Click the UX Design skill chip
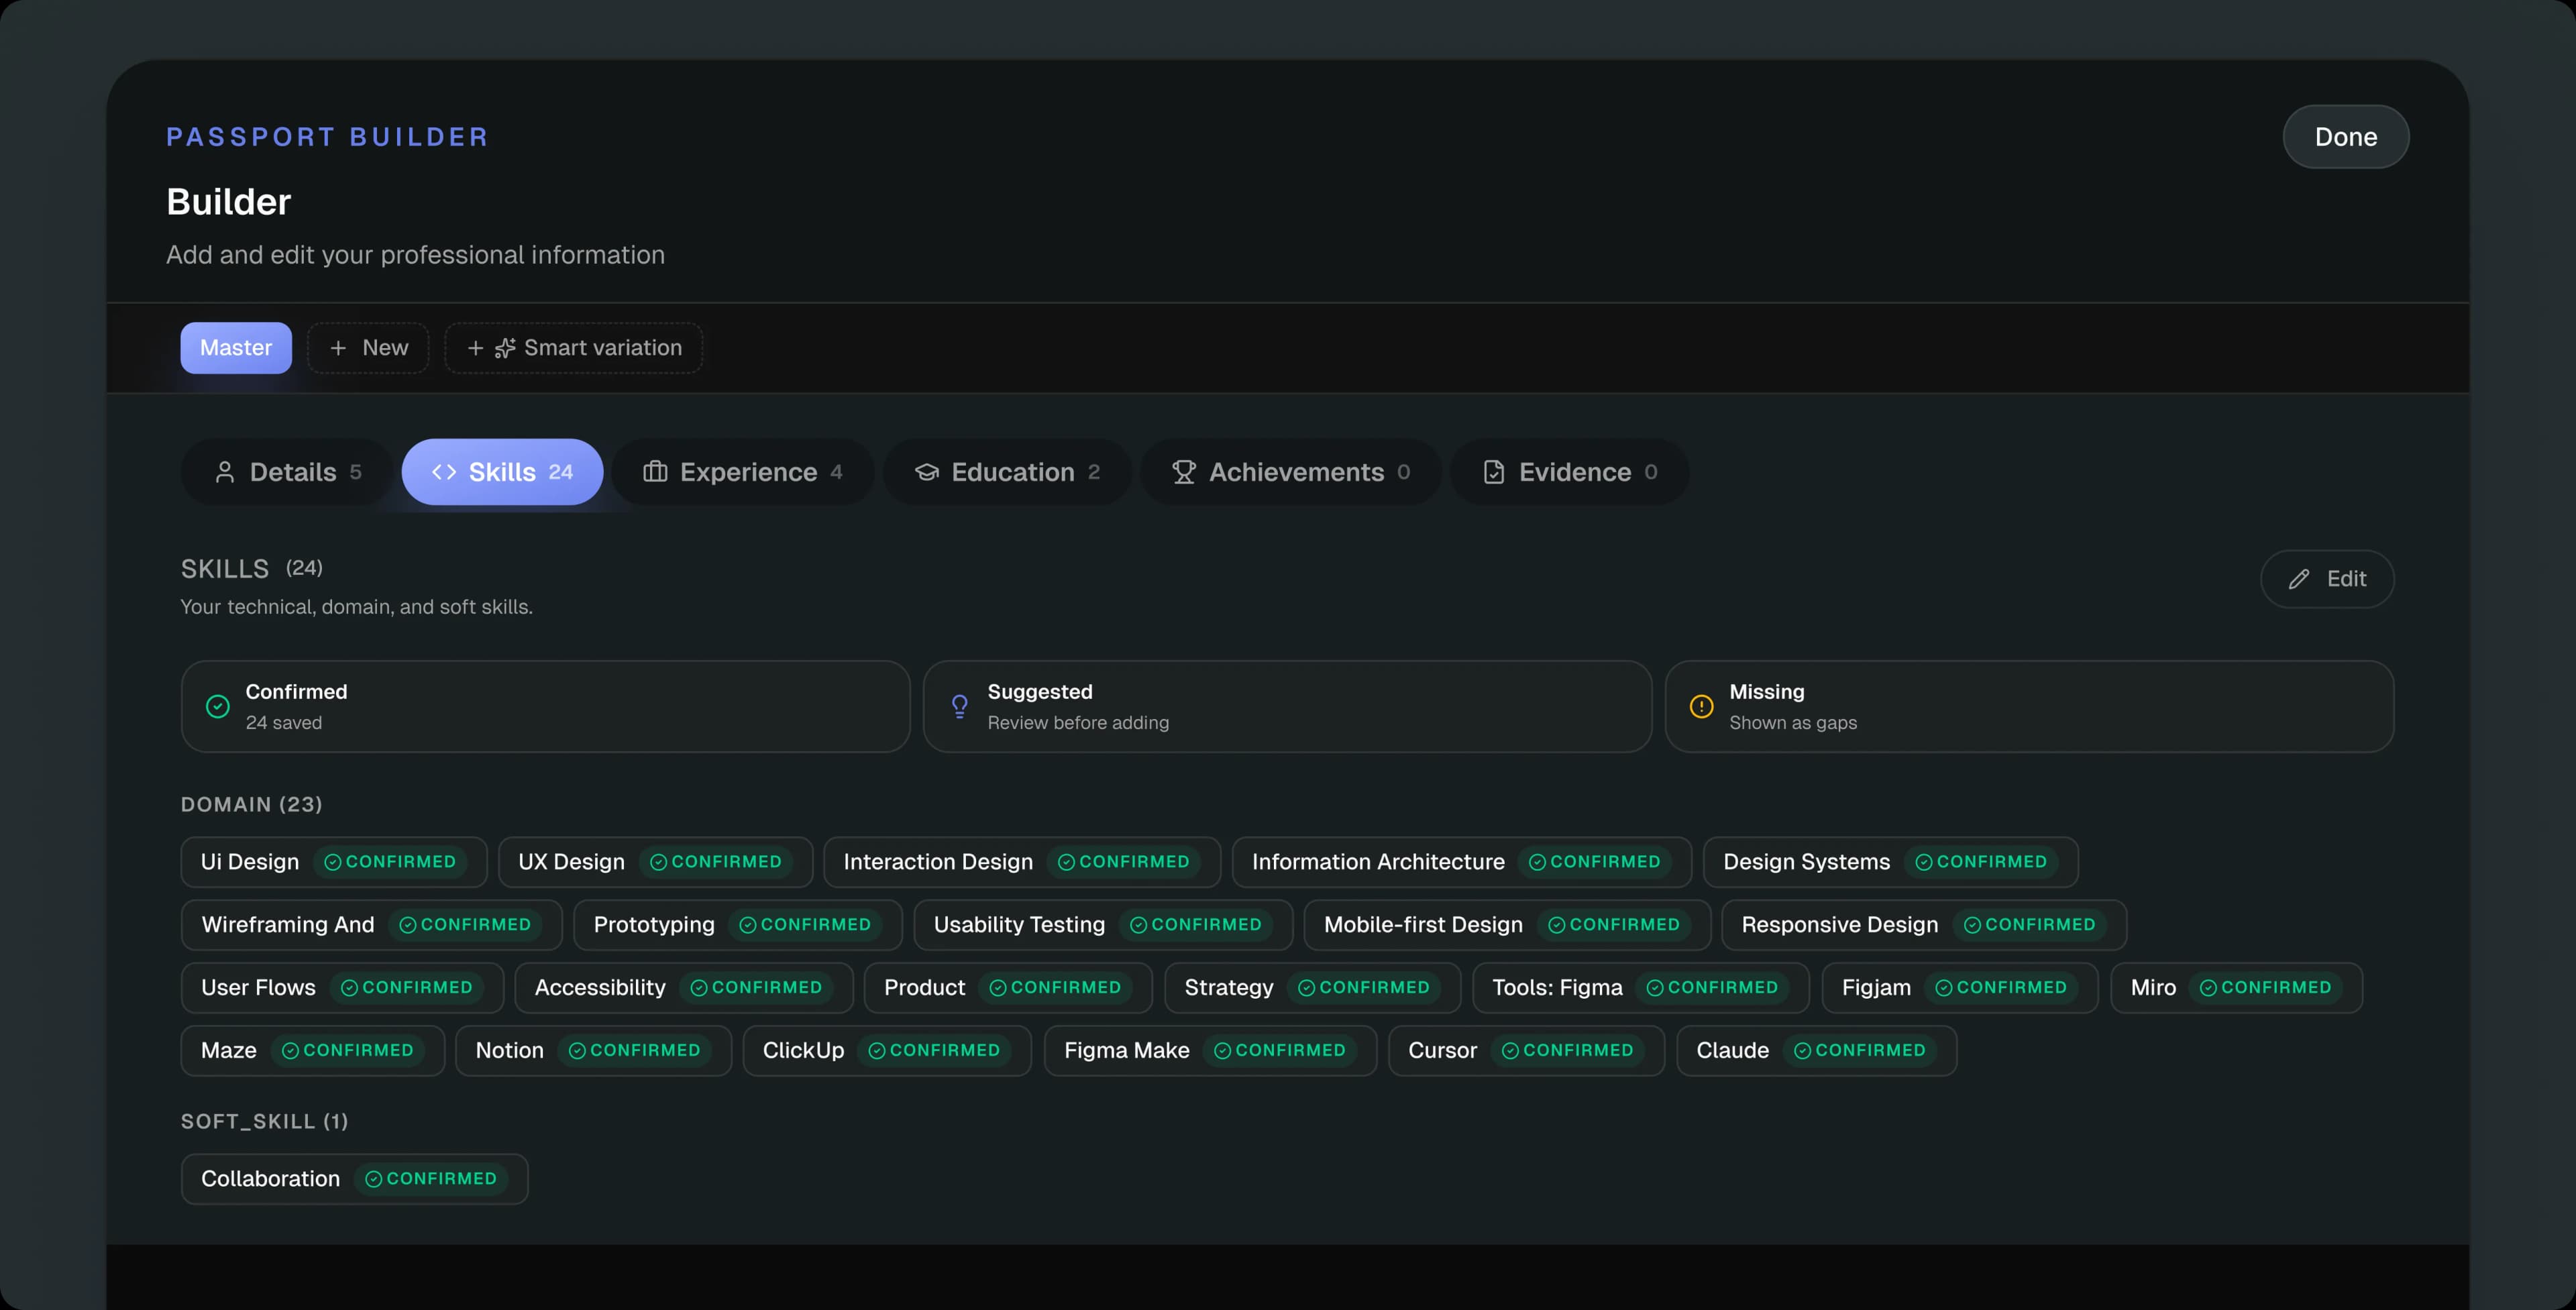This screenshot has height=1310, width=2576. tap(655, 862)
